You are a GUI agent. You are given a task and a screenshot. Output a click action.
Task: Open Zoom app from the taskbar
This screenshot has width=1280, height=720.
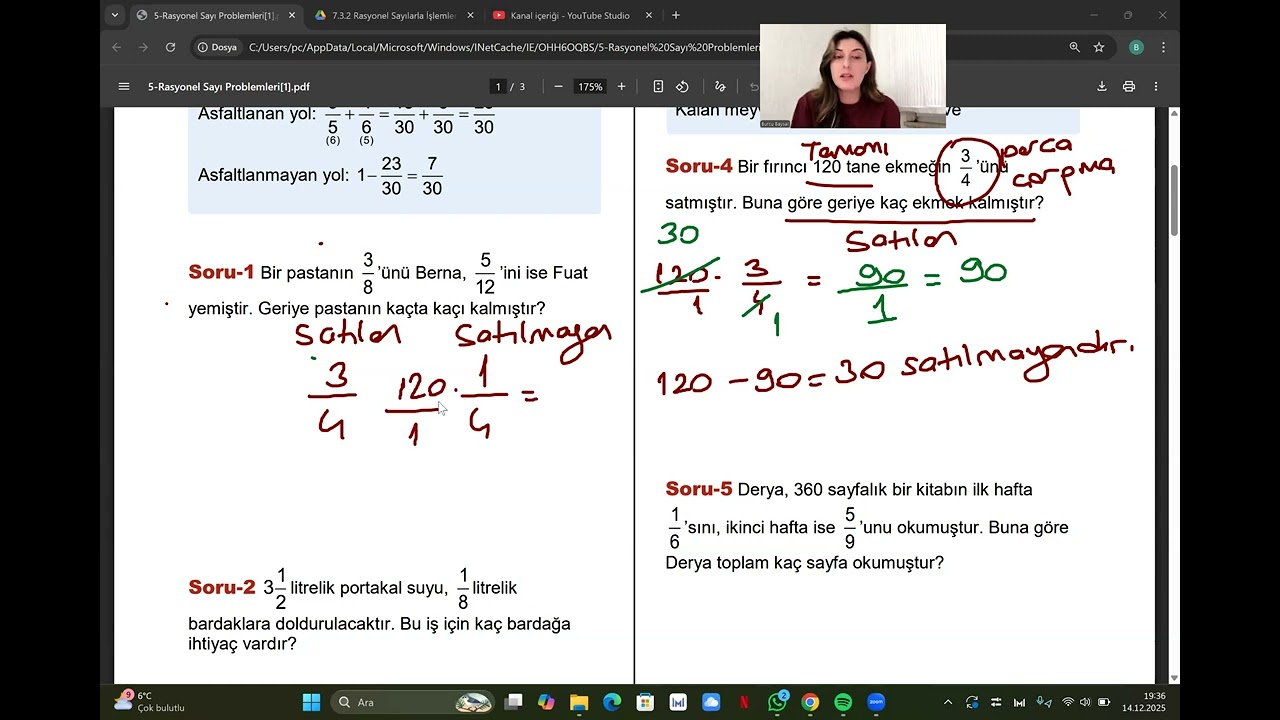coord(876,702)
